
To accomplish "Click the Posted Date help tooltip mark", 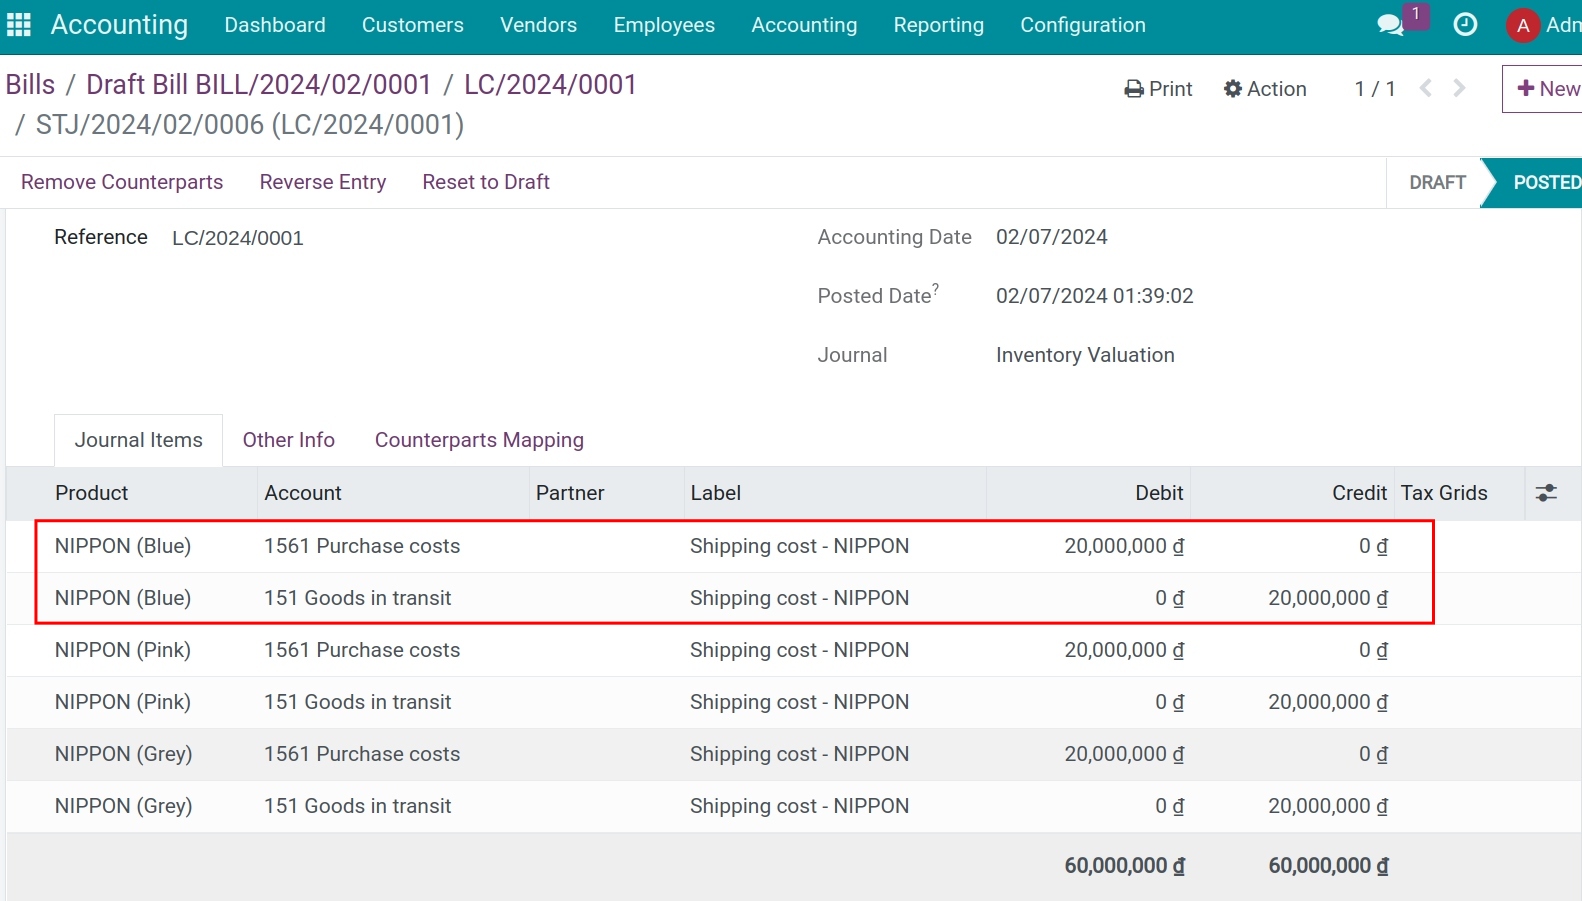I will [x=936, y=288].
